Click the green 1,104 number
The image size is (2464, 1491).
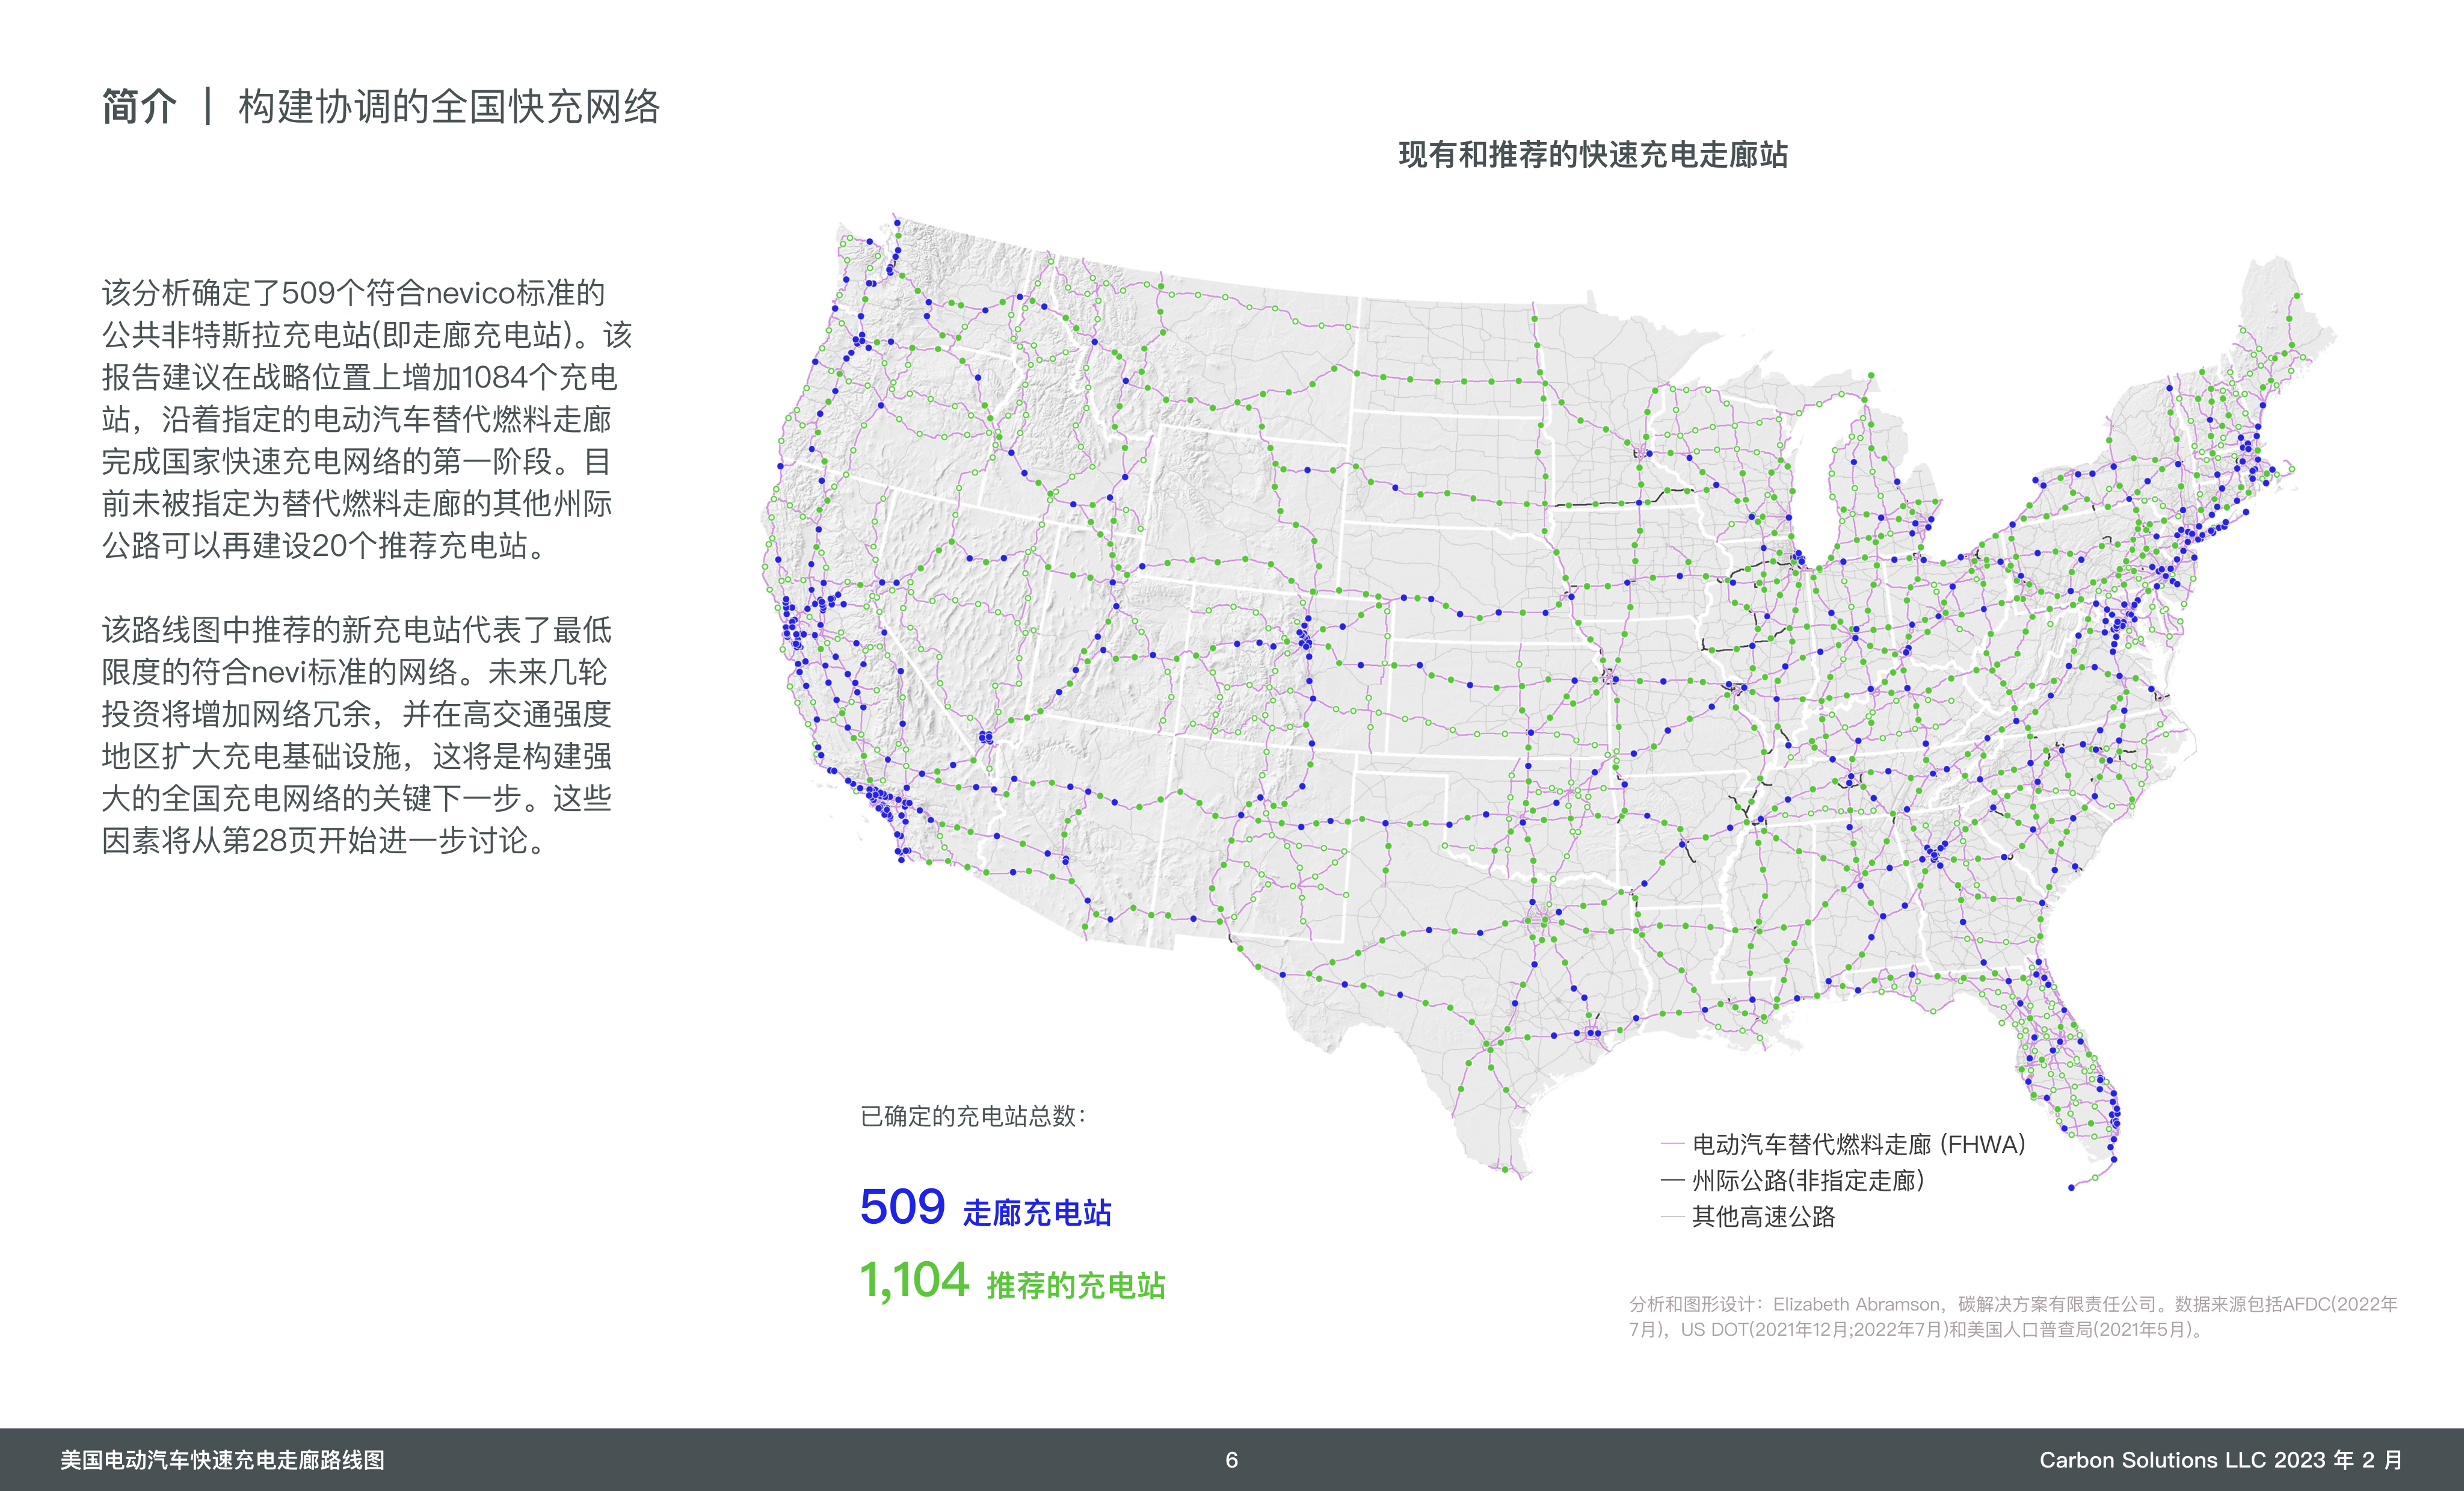(914, 1280)
